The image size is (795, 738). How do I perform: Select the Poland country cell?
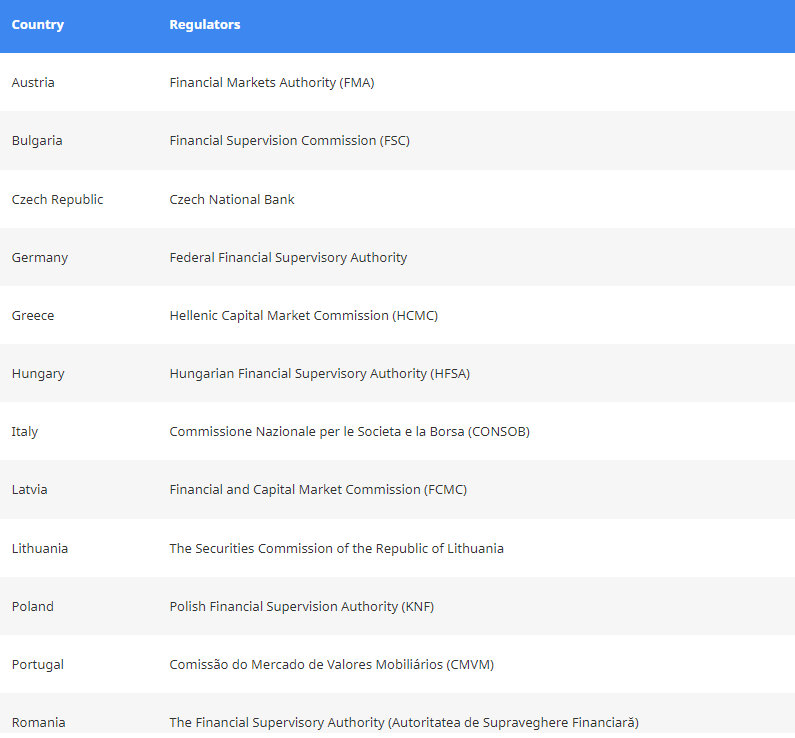(32, 607)
